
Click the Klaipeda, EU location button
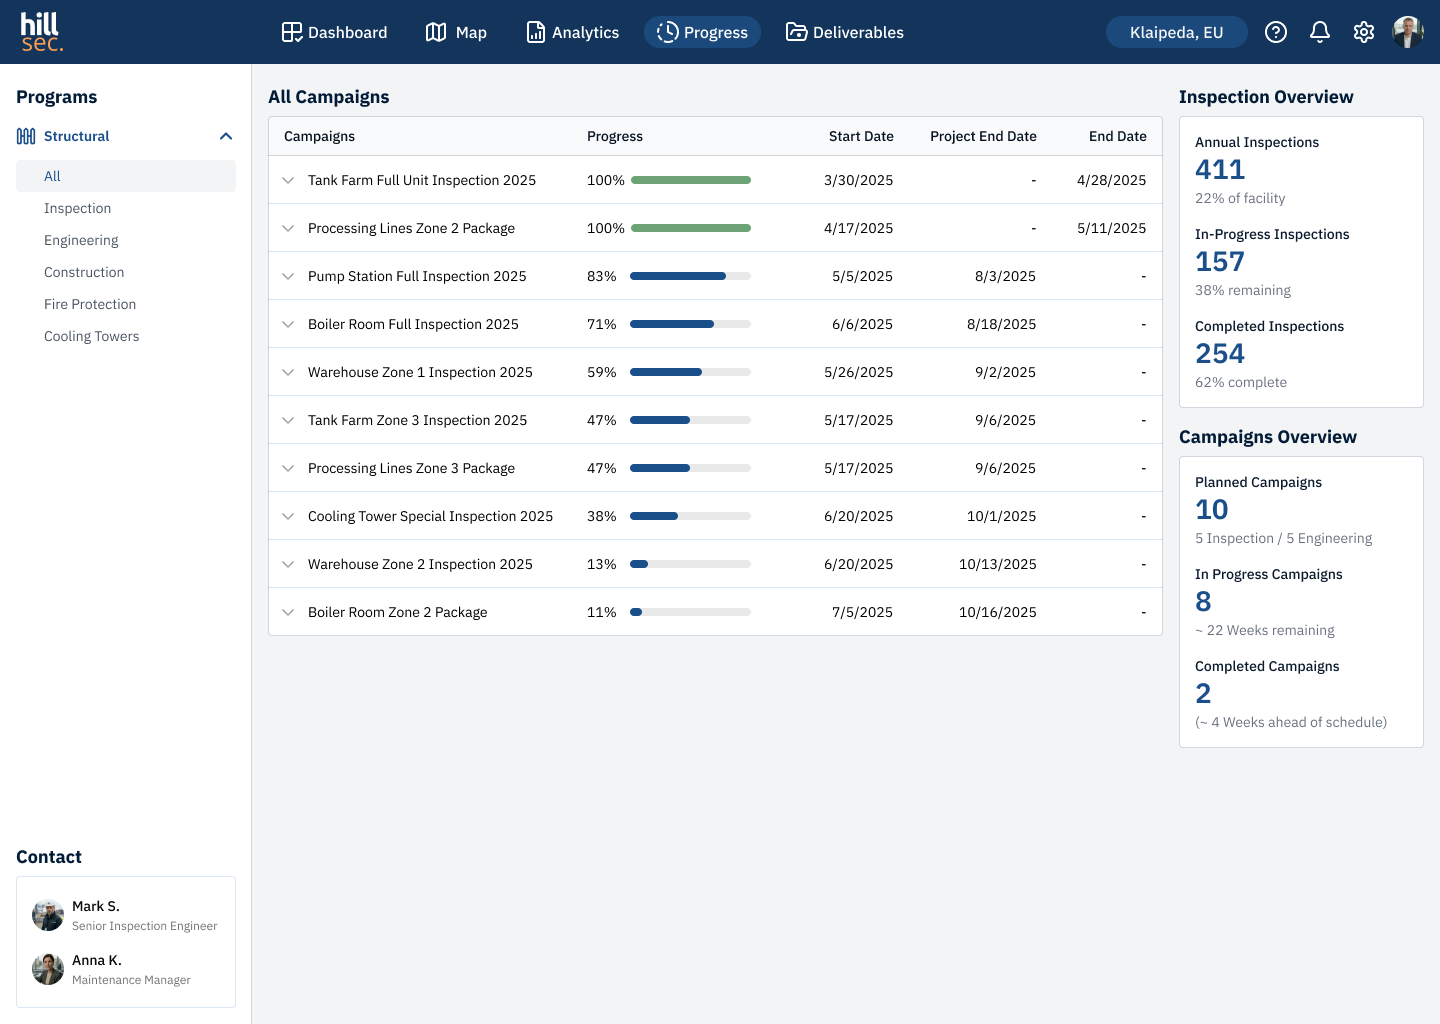pyautogui.click(x=1177, y=32)
